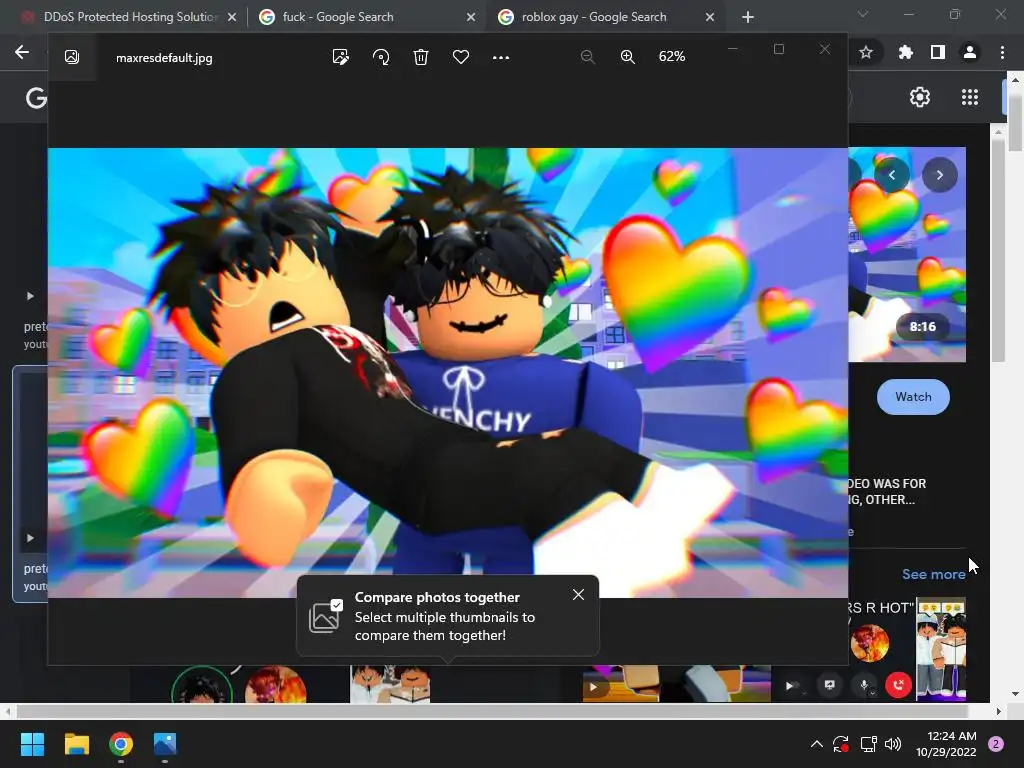Show hidden system tray icons
Screen dimensions: 1024x768
(x=816, y=744)
